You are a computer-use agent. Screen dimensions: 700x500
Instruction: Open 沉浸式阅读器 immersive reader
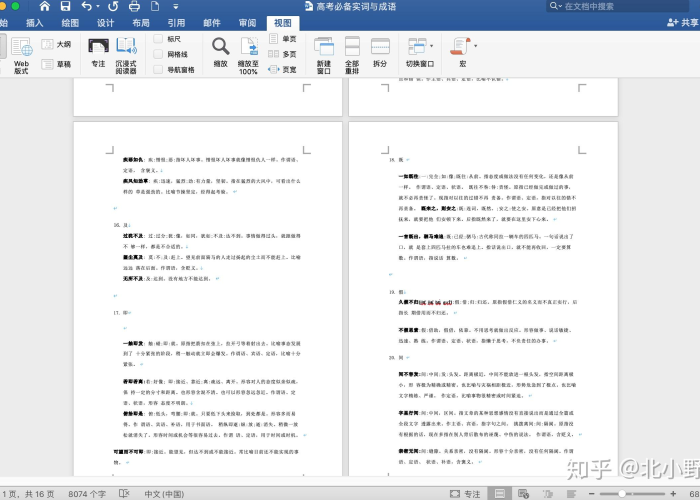126,55
